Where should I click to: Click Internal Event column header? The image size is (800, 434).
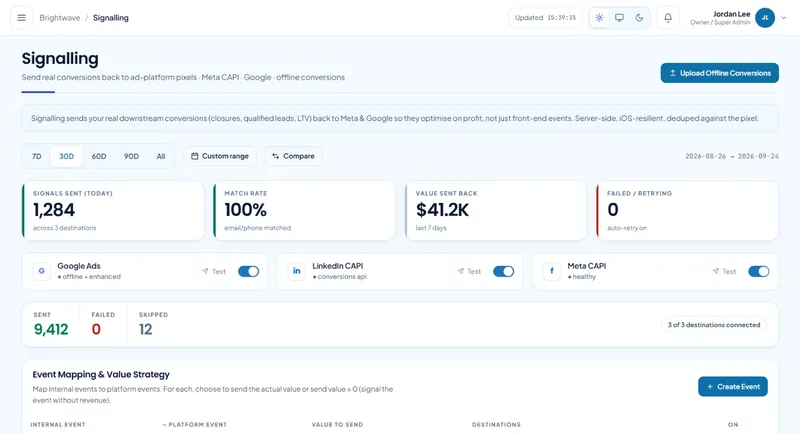pyautogui.click(x=58, y=424)
